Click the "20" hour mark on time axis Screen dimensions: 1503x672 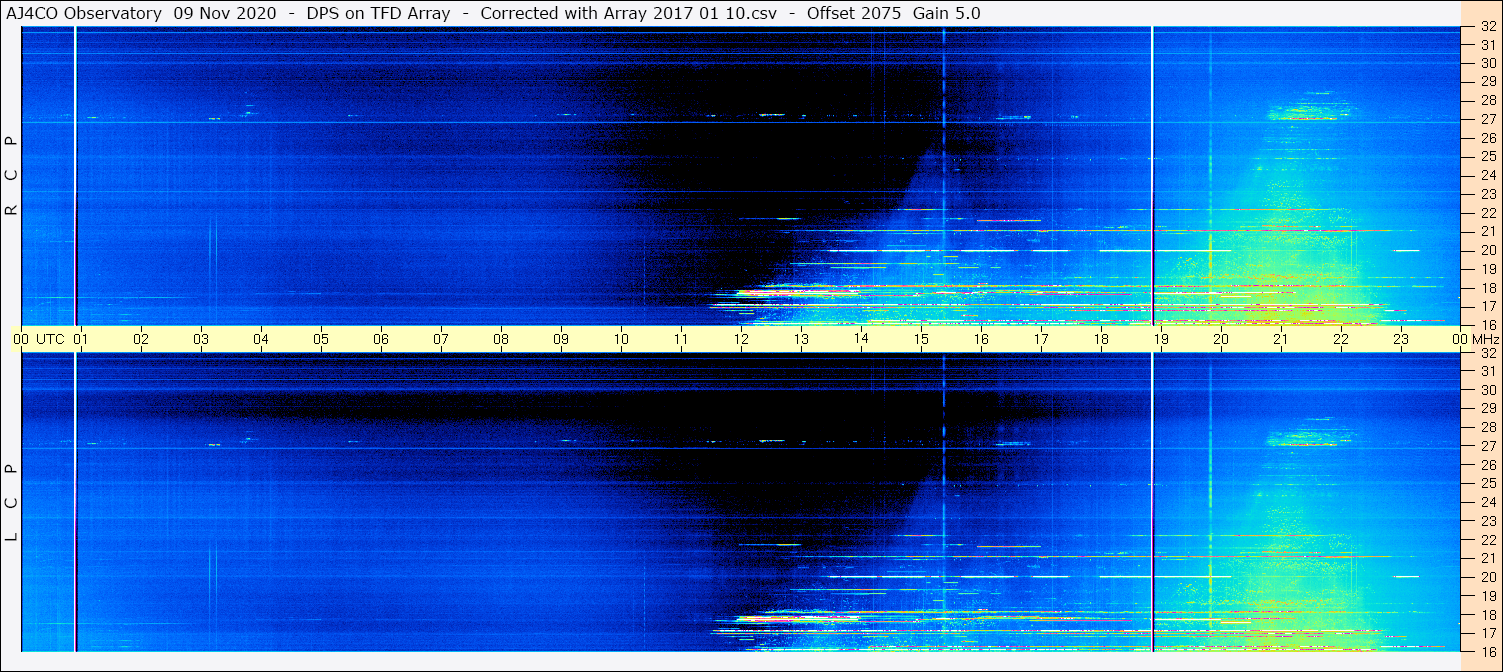(1221, 339)
